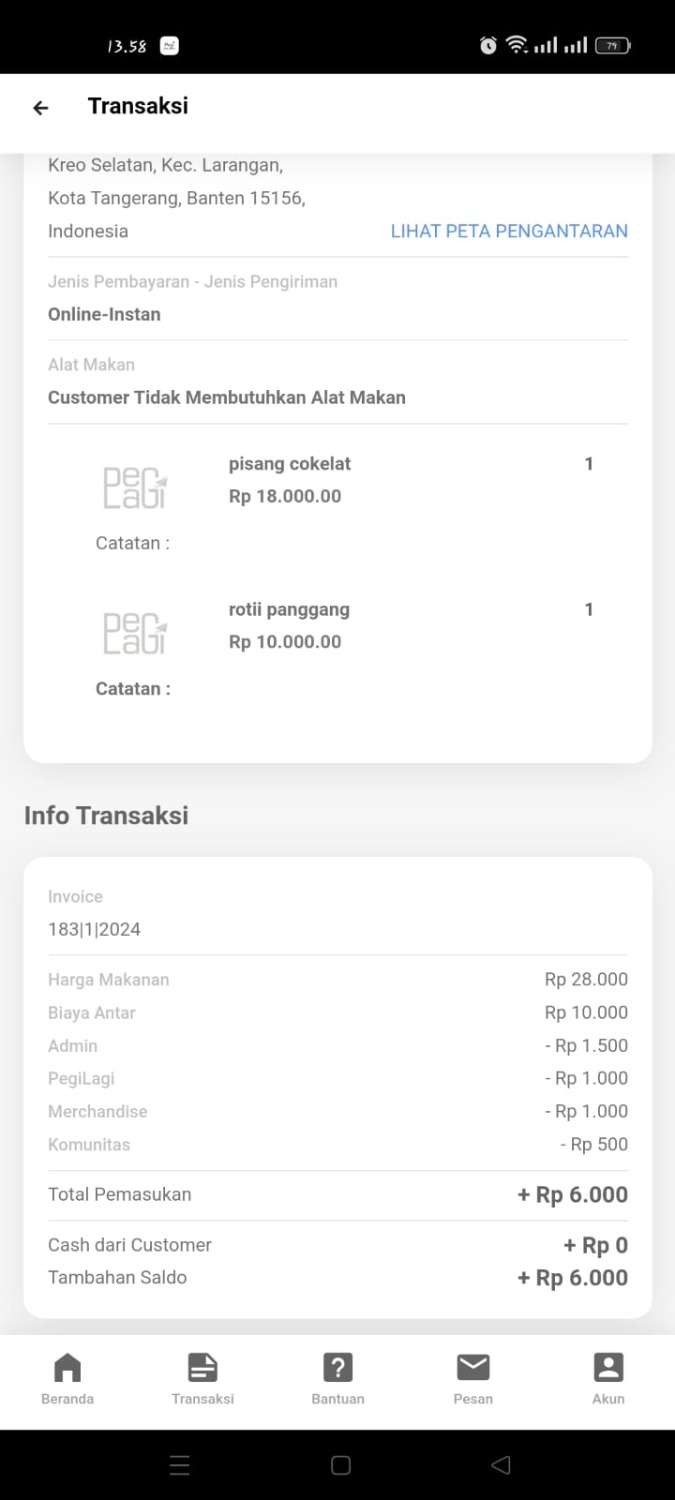Open Akun profile icon

pos(608,1367)
